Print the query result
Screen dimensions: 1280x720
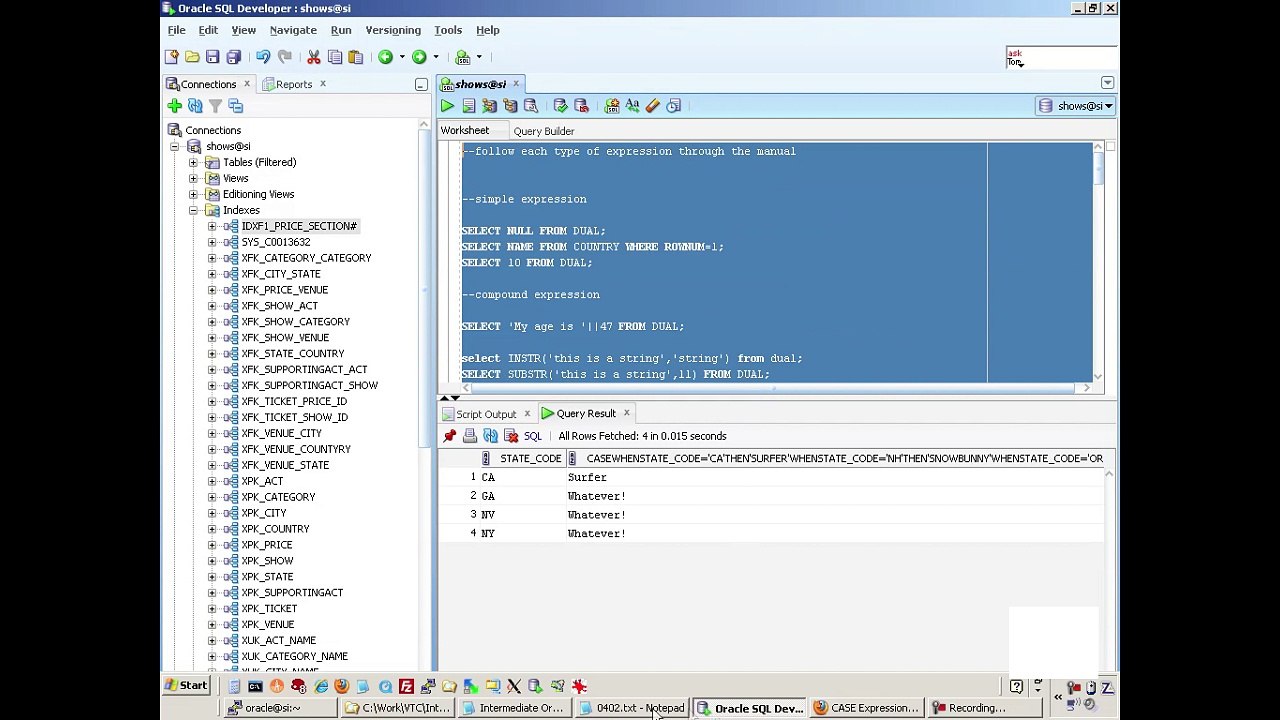(470, 436)
